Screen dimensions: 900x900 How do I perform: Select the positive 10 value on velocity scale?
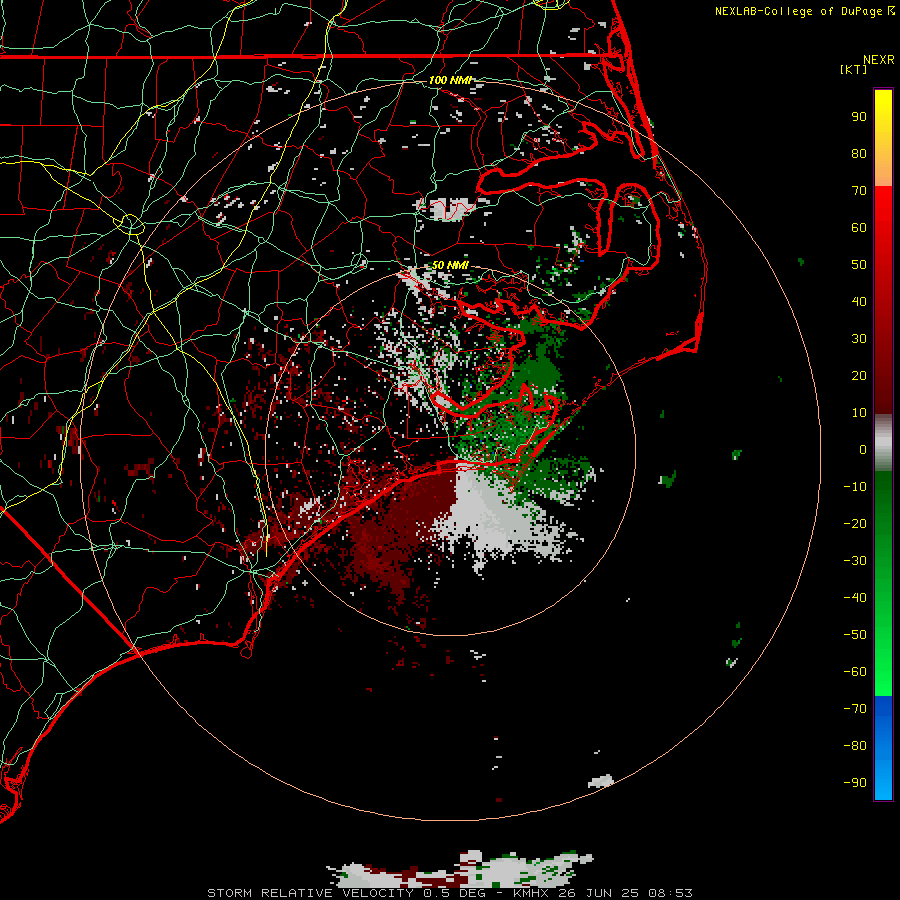[859, 413]
